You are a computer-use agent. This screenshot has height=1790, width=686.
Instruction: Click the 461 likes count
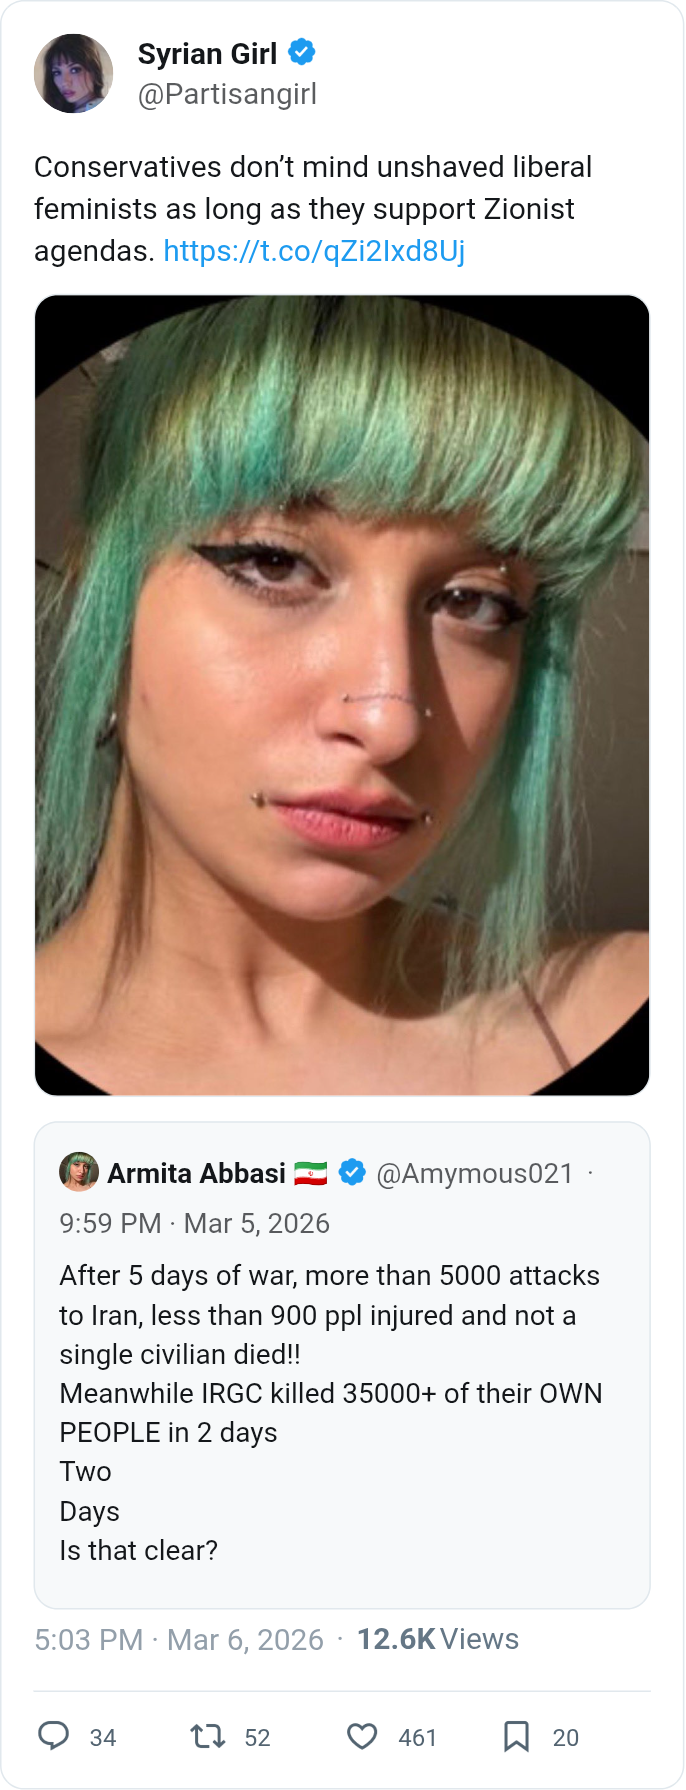click(418, 1738)
